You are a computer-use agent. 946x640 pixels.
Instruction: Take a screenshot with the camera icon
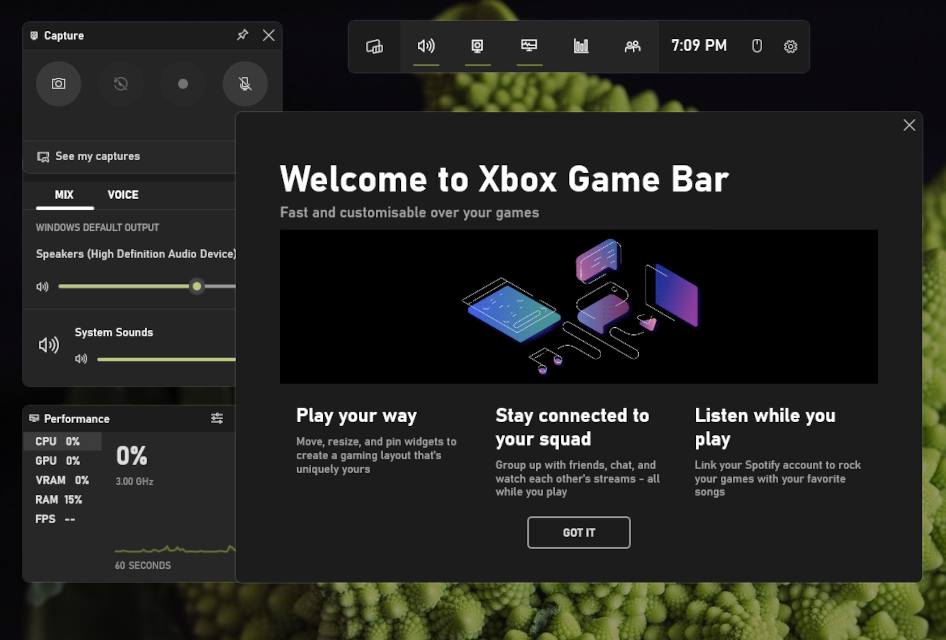[x=59, y=84]
